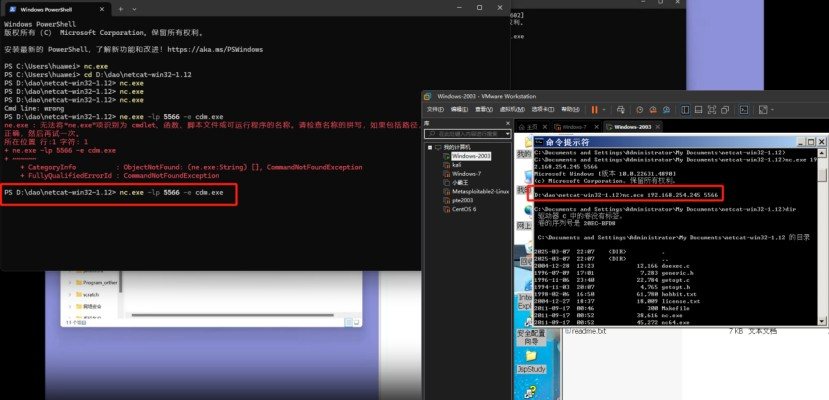Select the Program_orther folder in Explorer

coord(99,283)
